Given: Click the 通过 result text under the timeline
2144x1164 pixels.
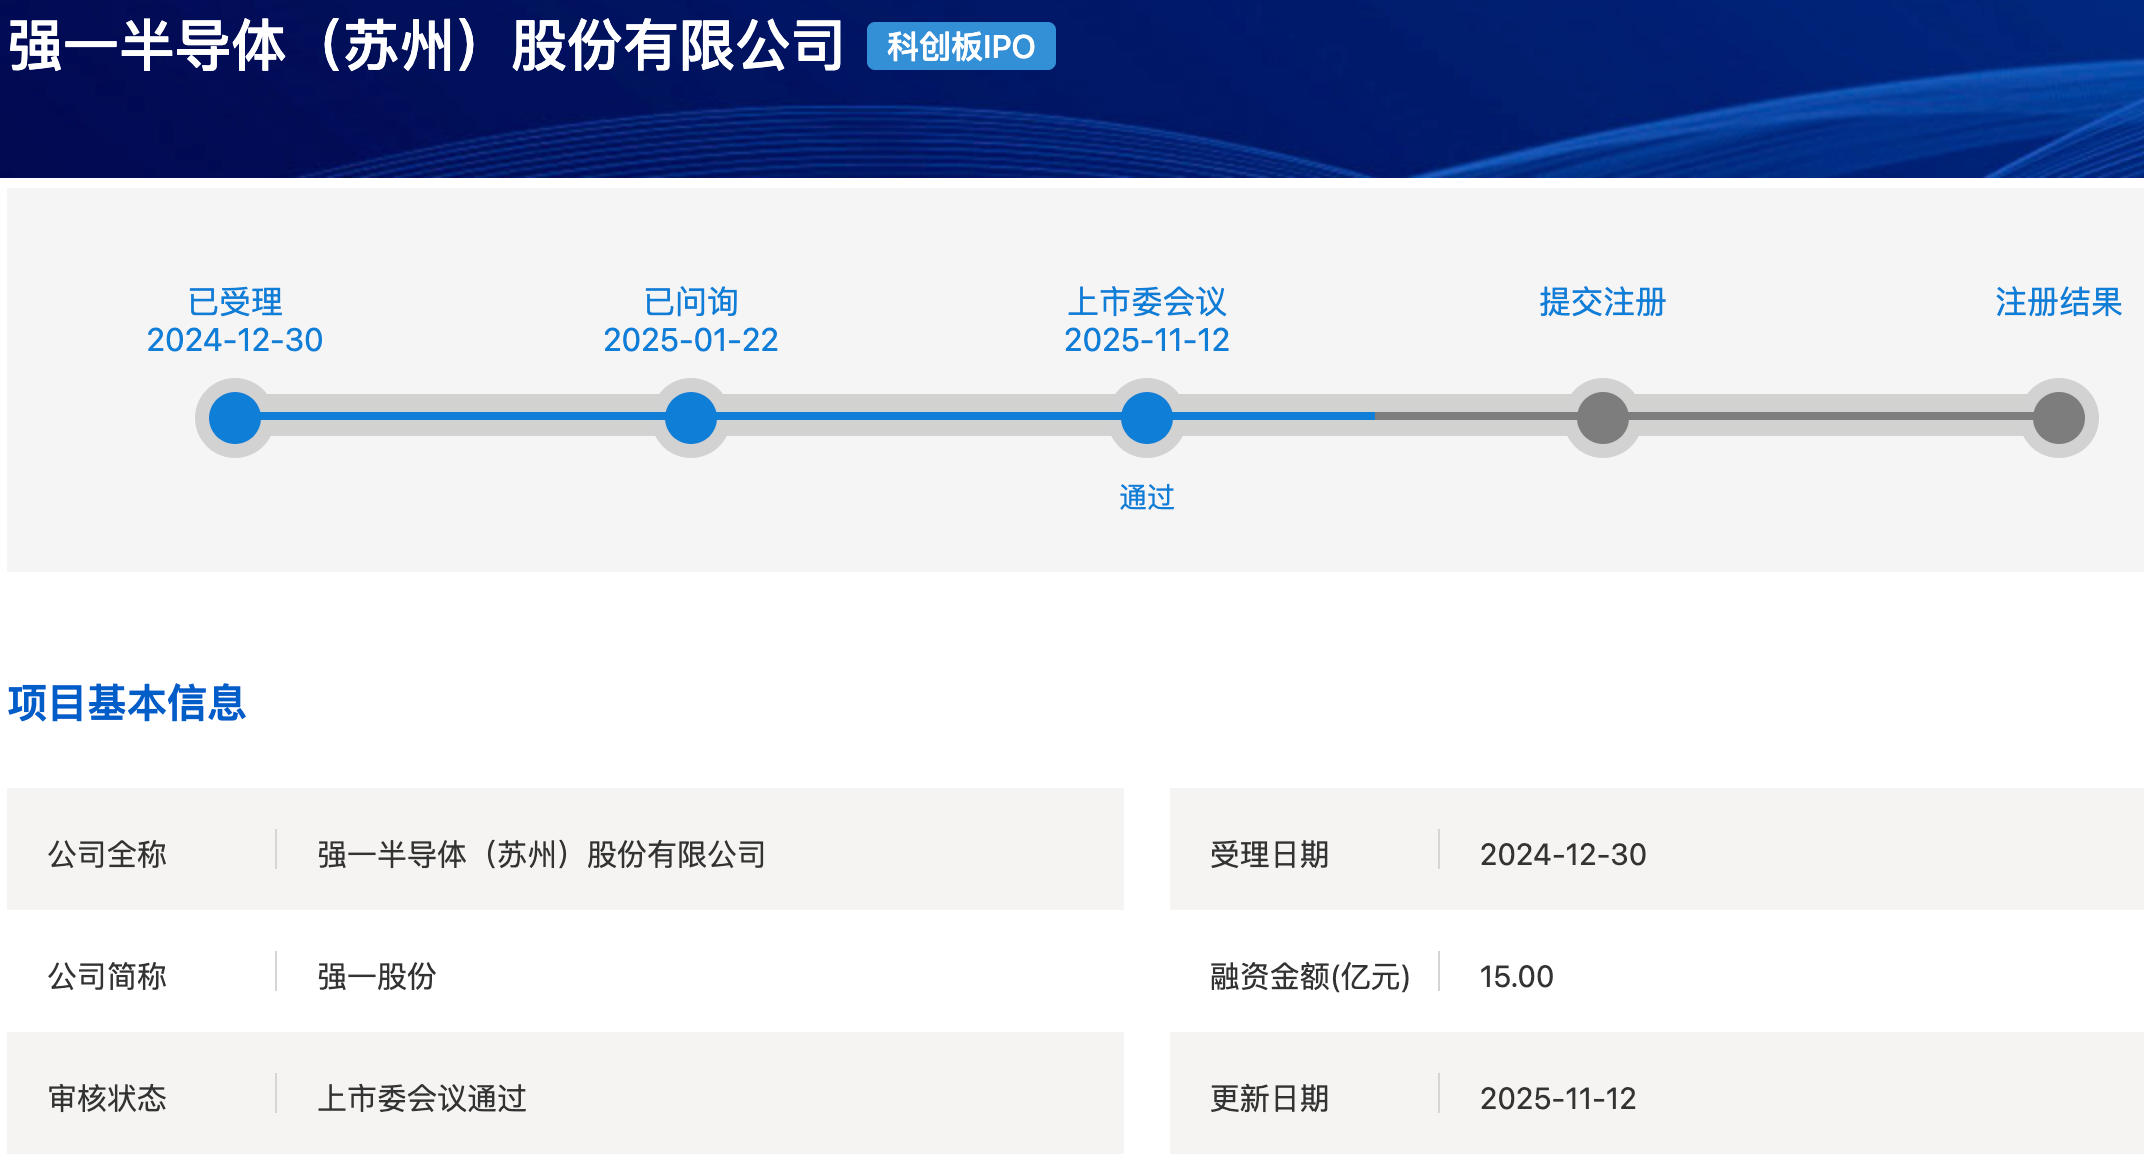Looking at the screenshot, I should [1147, 497].
